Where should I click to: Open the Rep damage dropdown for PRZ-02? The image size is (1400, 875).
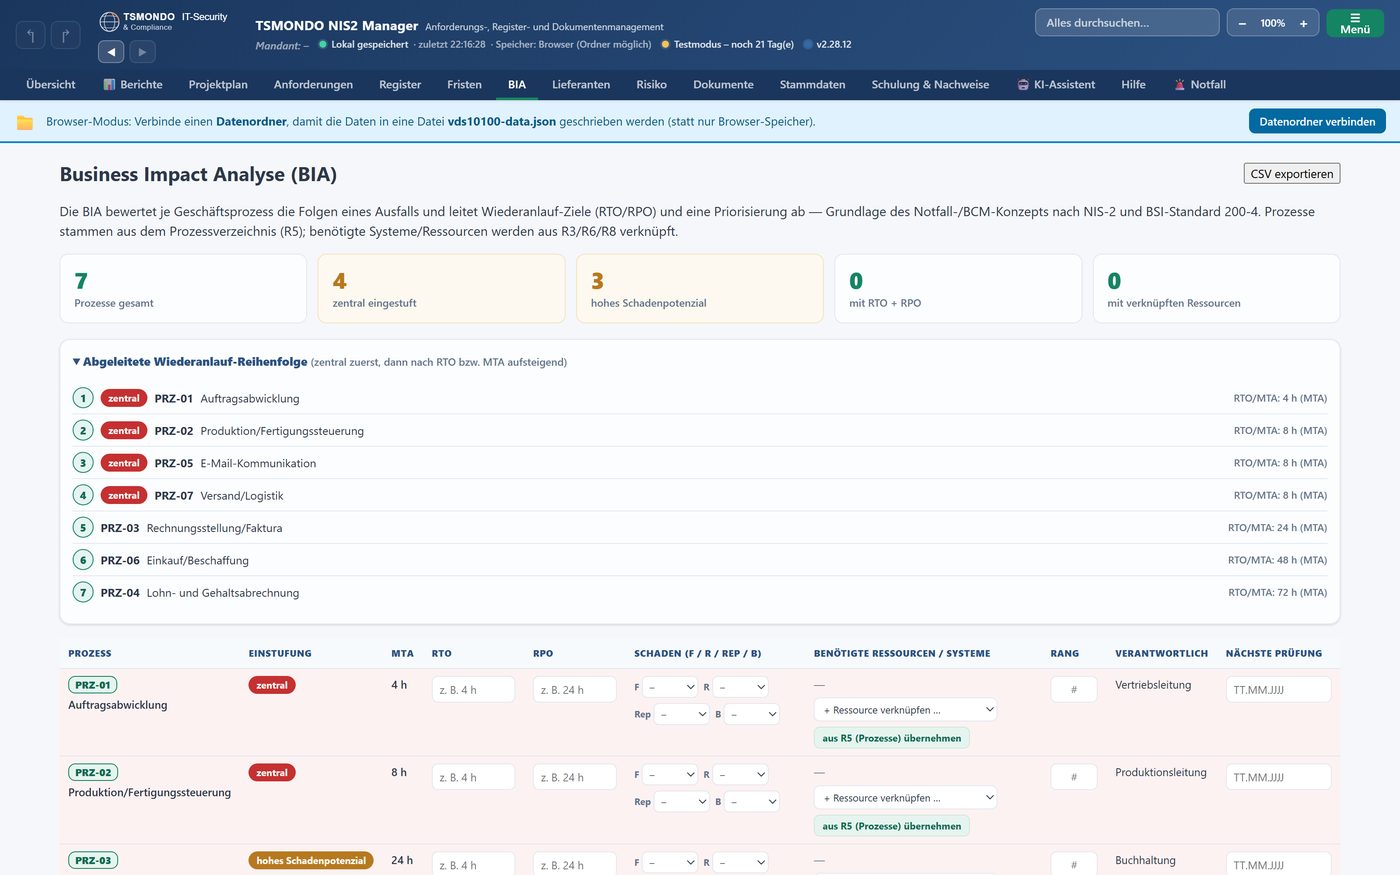[x=682, y=801]
